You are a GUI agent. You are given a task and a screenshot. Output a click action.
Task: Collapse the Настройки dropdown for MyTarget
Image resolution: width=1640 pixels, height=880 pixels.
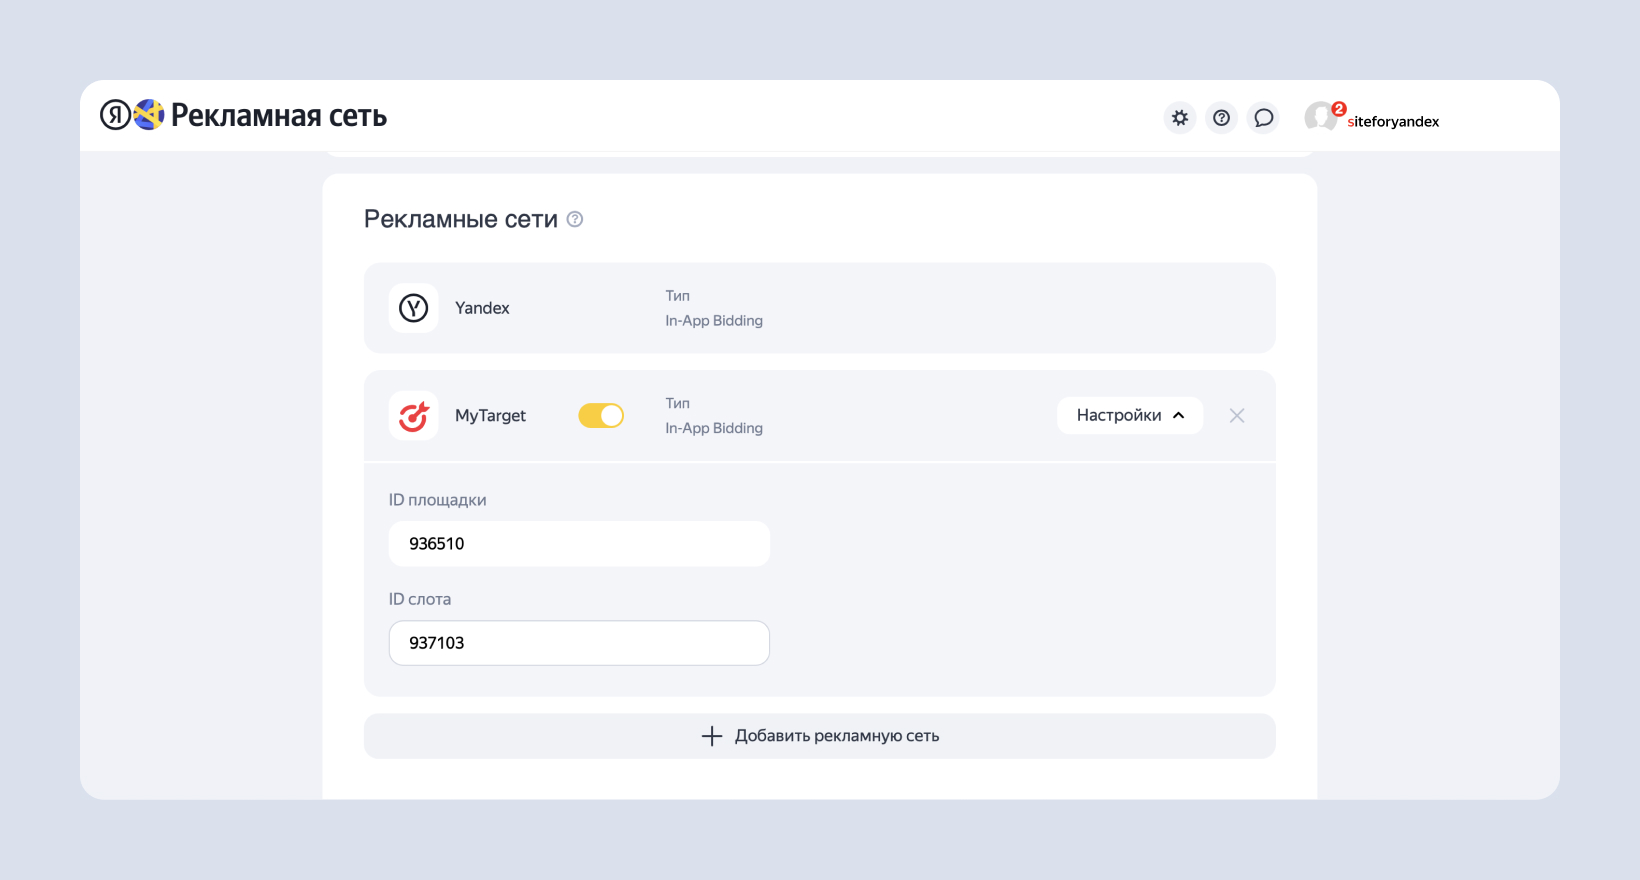(x=1129, y=416)
